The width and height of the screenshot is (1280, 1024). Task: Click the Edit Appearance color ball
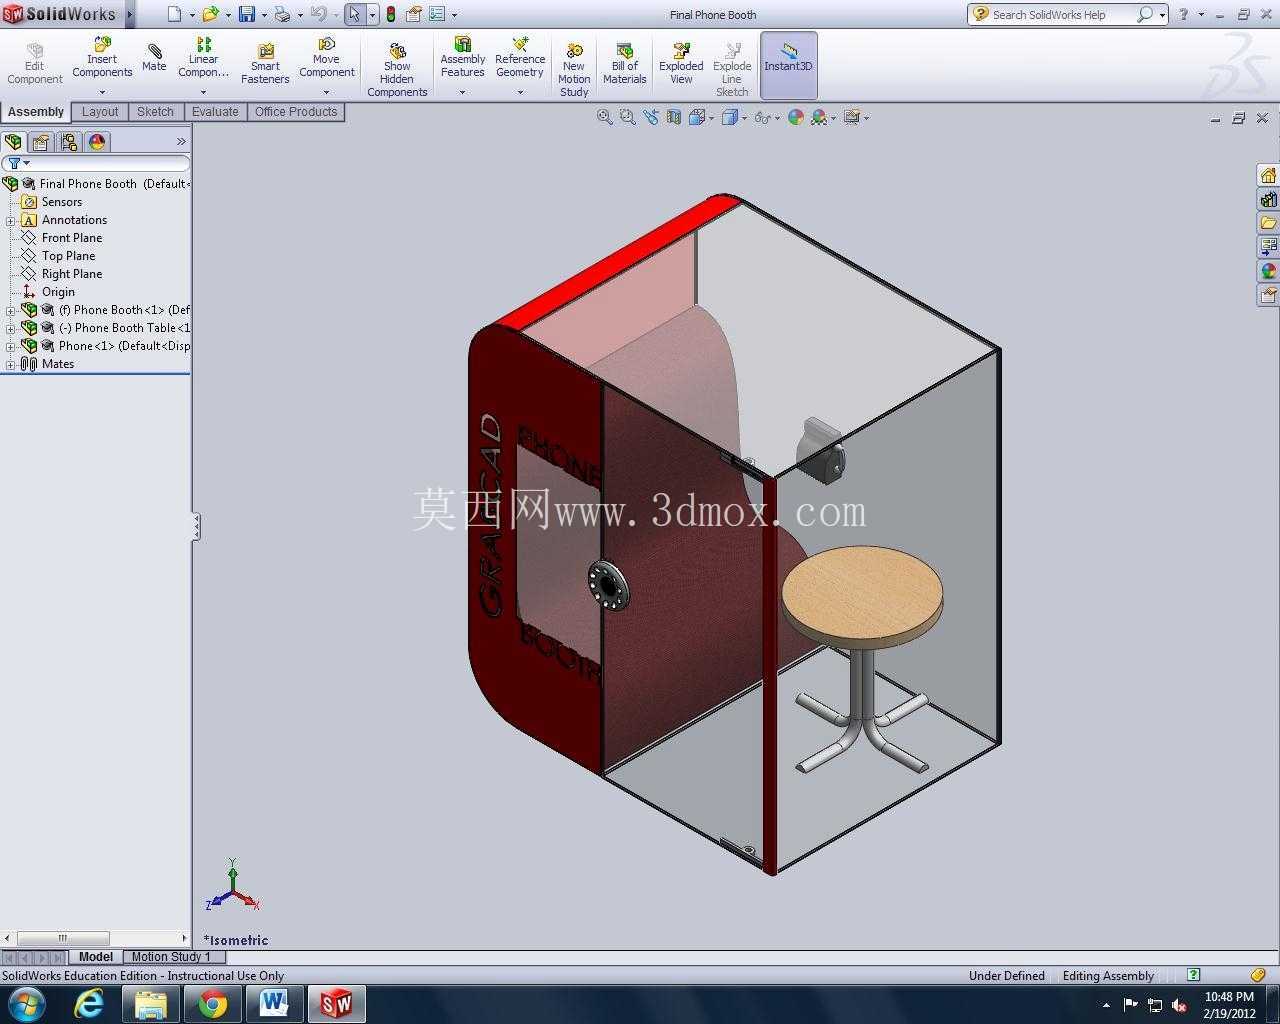796,117
